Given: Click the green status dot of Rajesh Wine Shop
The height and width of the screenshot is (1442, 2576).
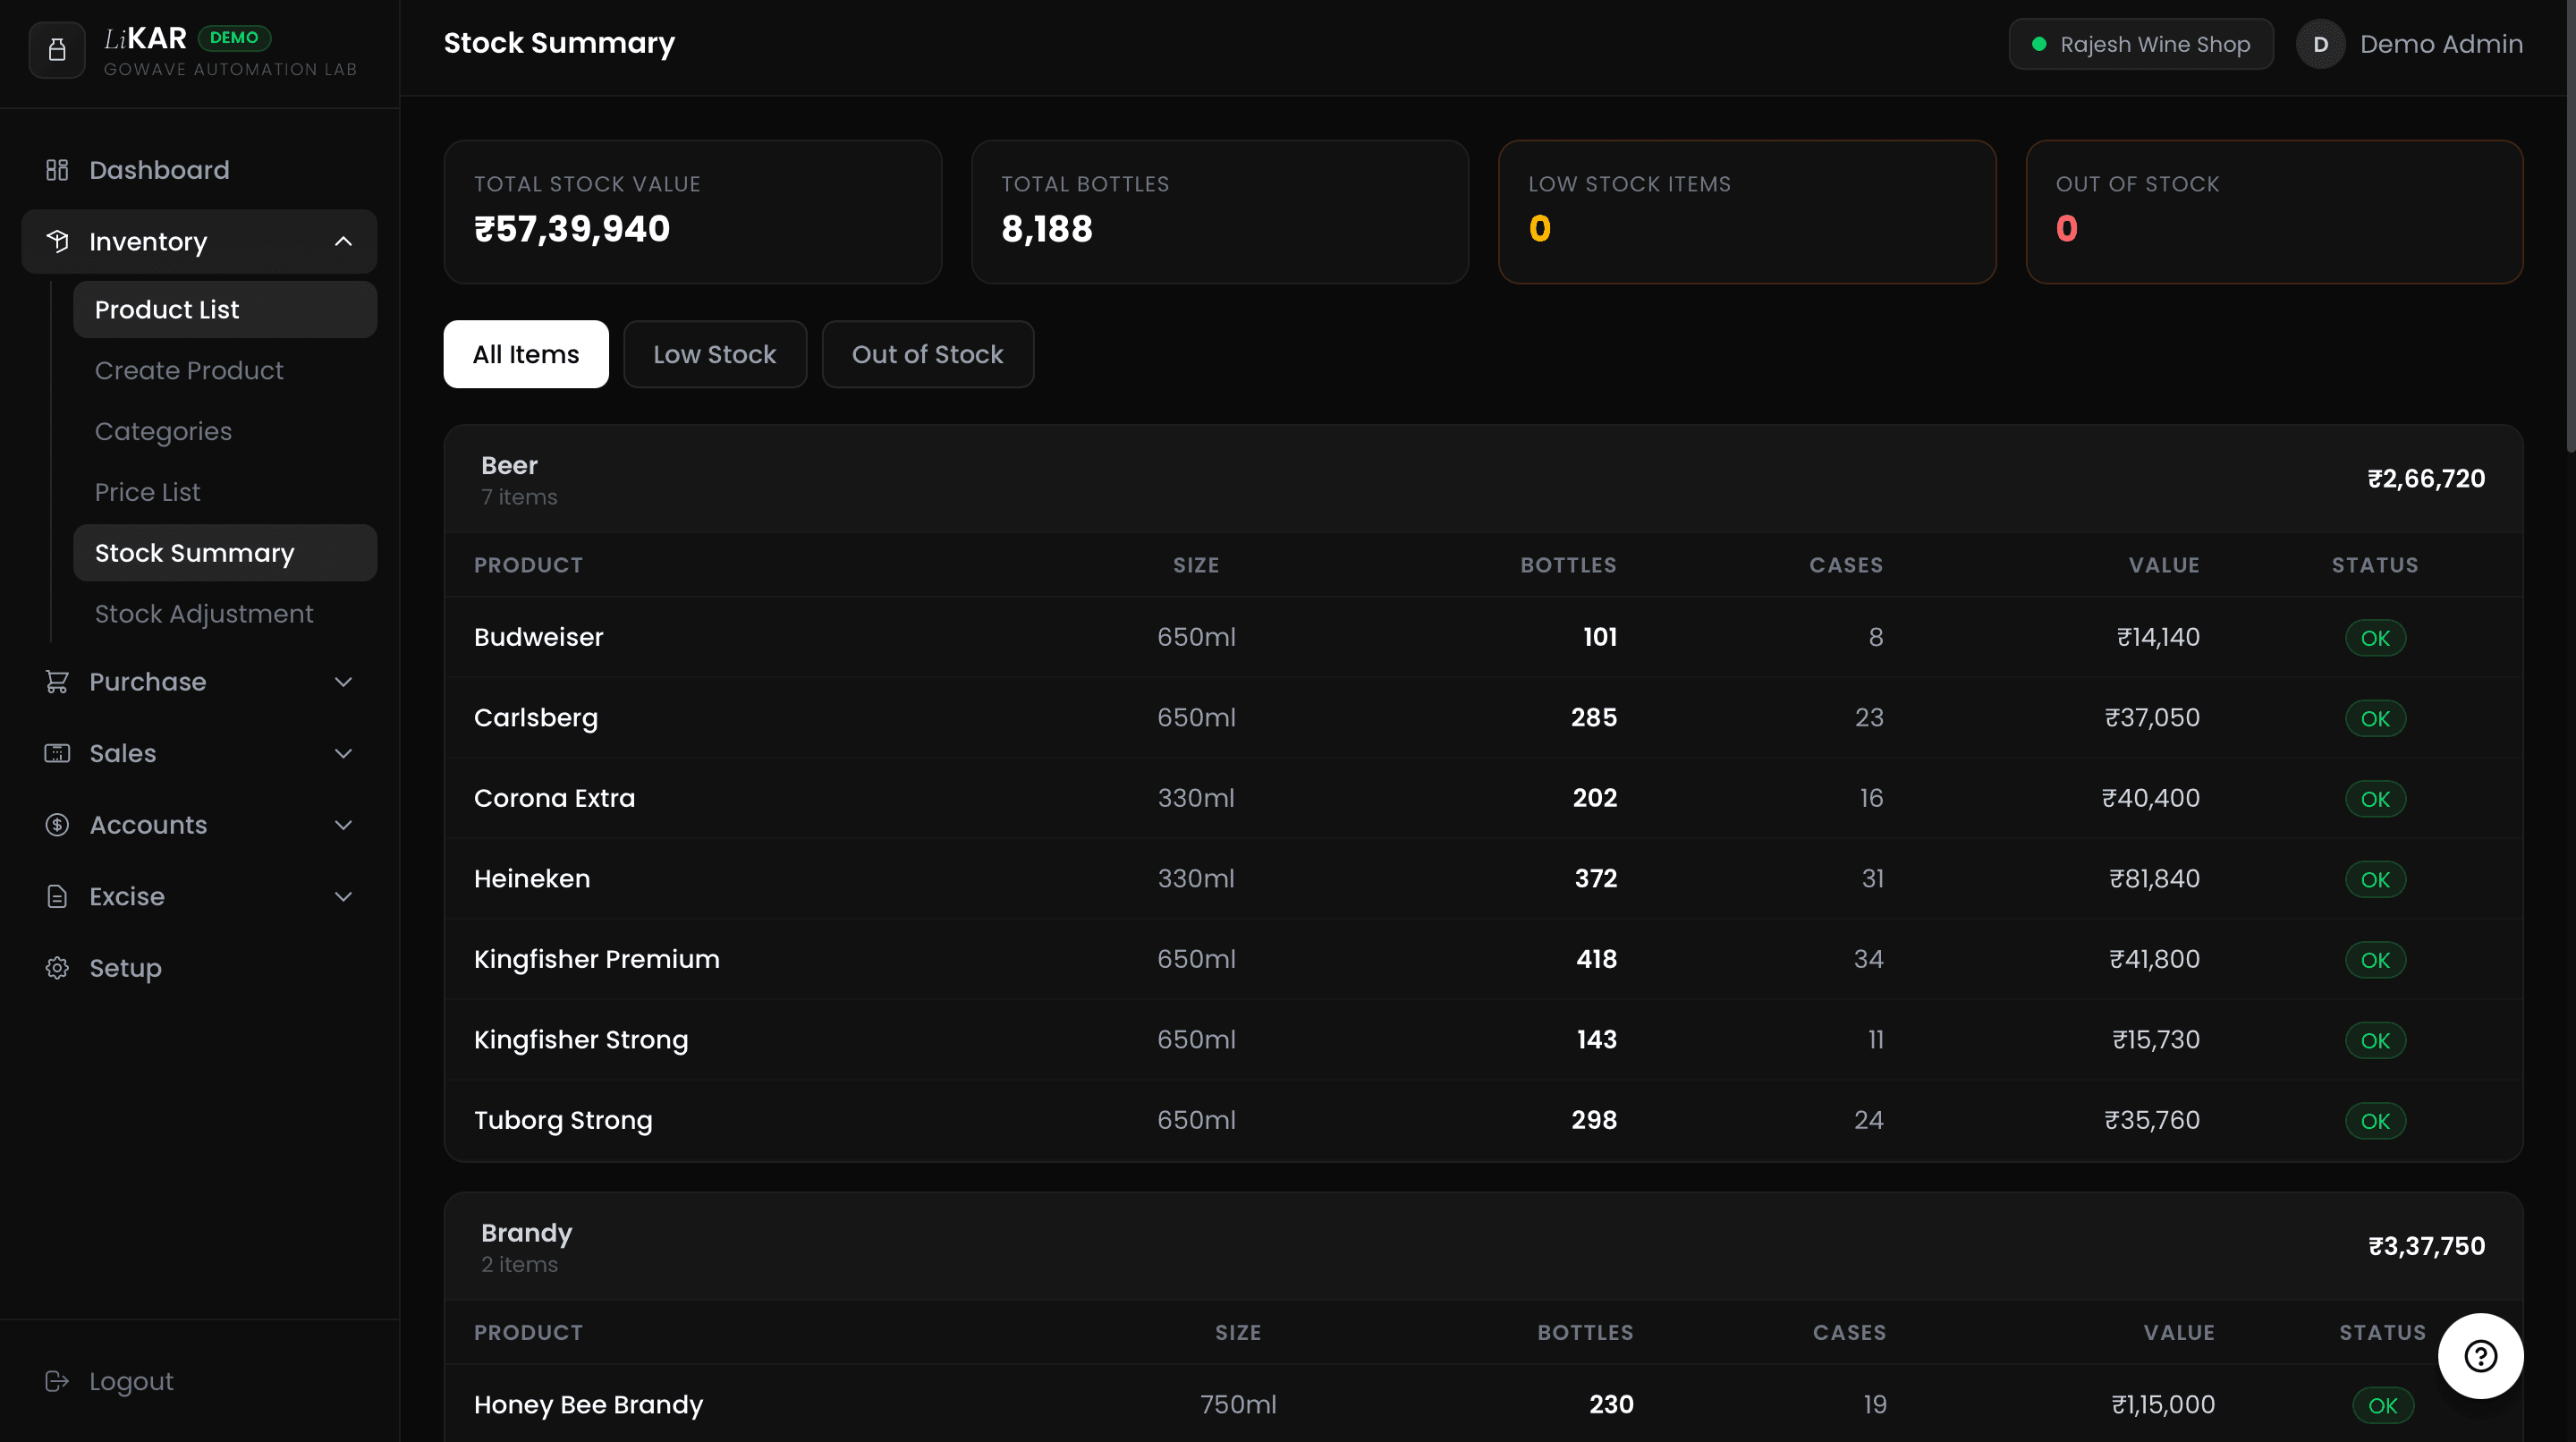Looking at the screenshot, I should click(2039, 44).
